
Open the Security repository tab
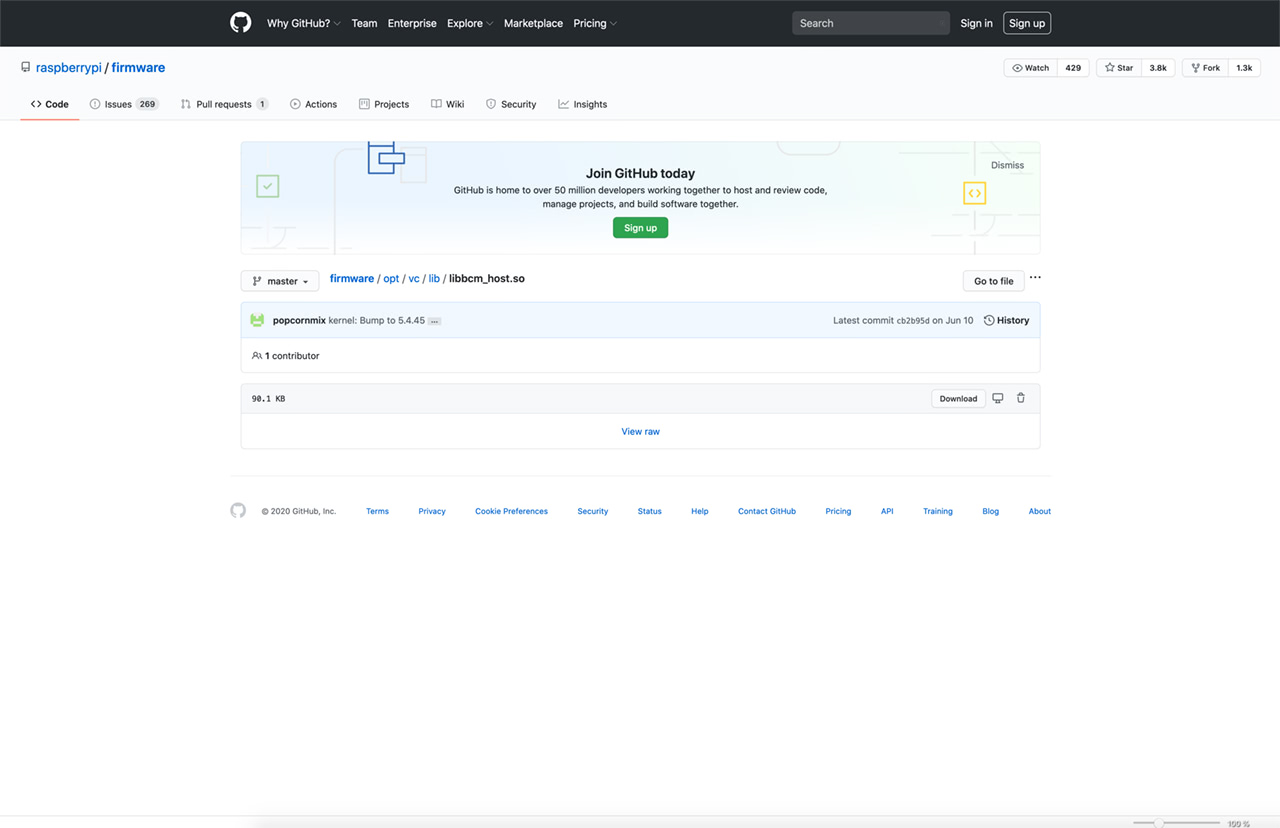[511, 104]
